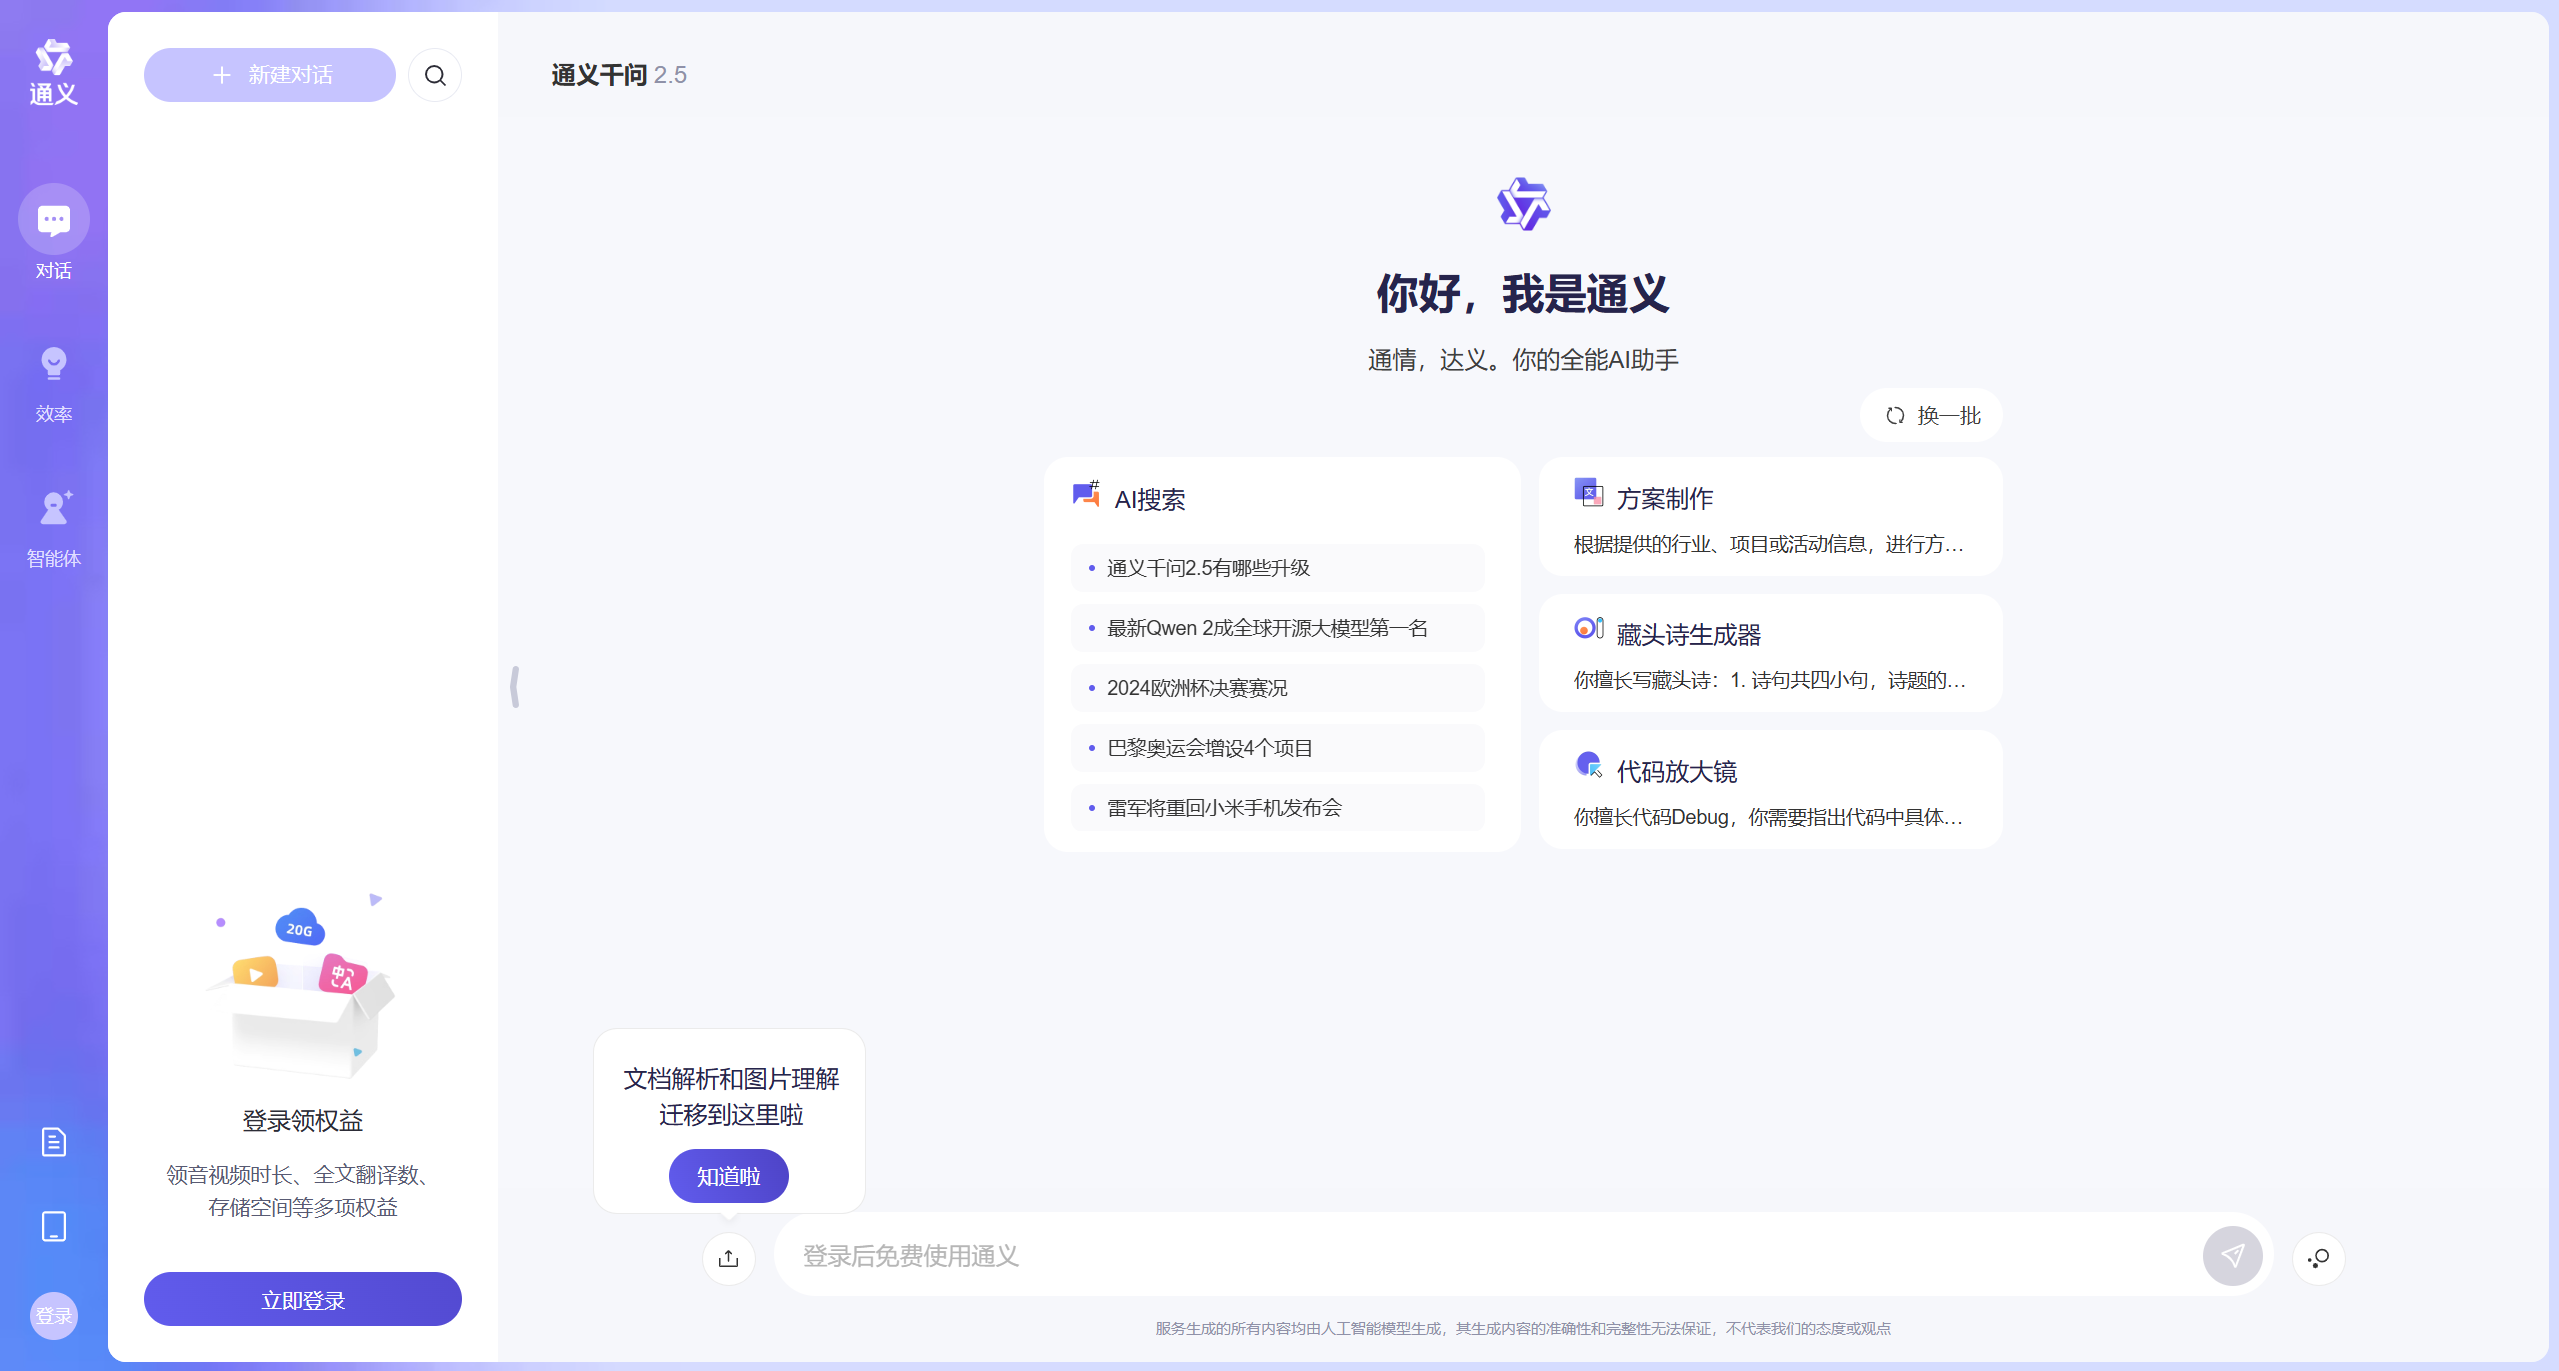2559x1371 pixels.
Task: Open the search magnifier icon
Action: point(434,74)
